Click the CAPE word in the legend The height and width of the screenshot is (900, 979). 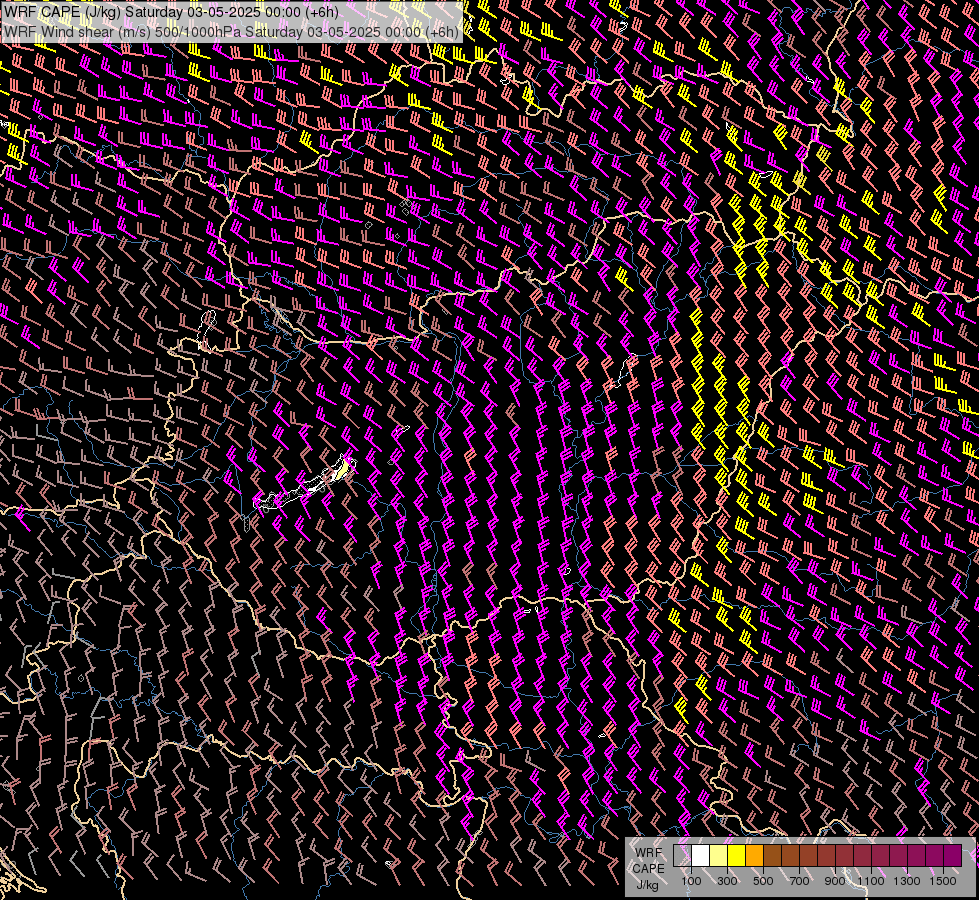coord(648,869)
